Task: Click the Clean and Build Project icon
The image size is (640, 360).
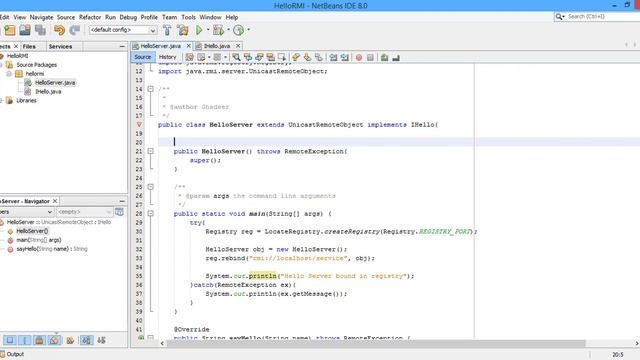Action: [182, 30]
